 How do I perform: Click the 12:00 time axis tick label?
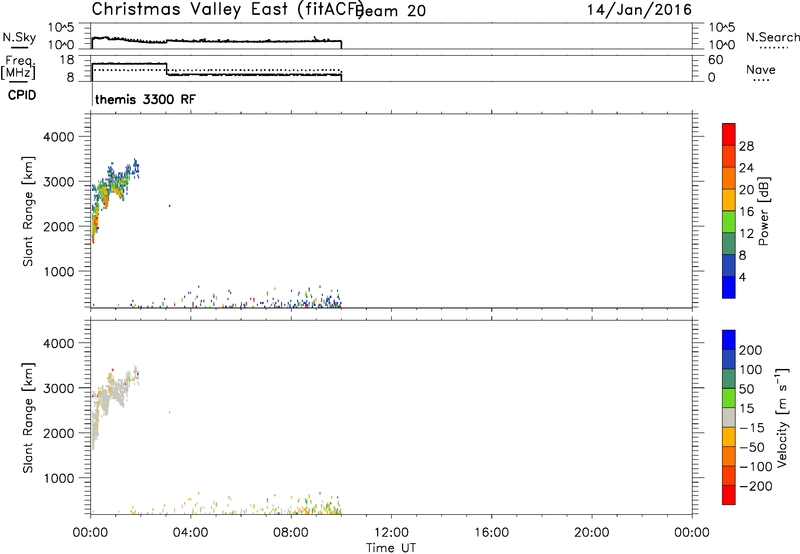391,533
